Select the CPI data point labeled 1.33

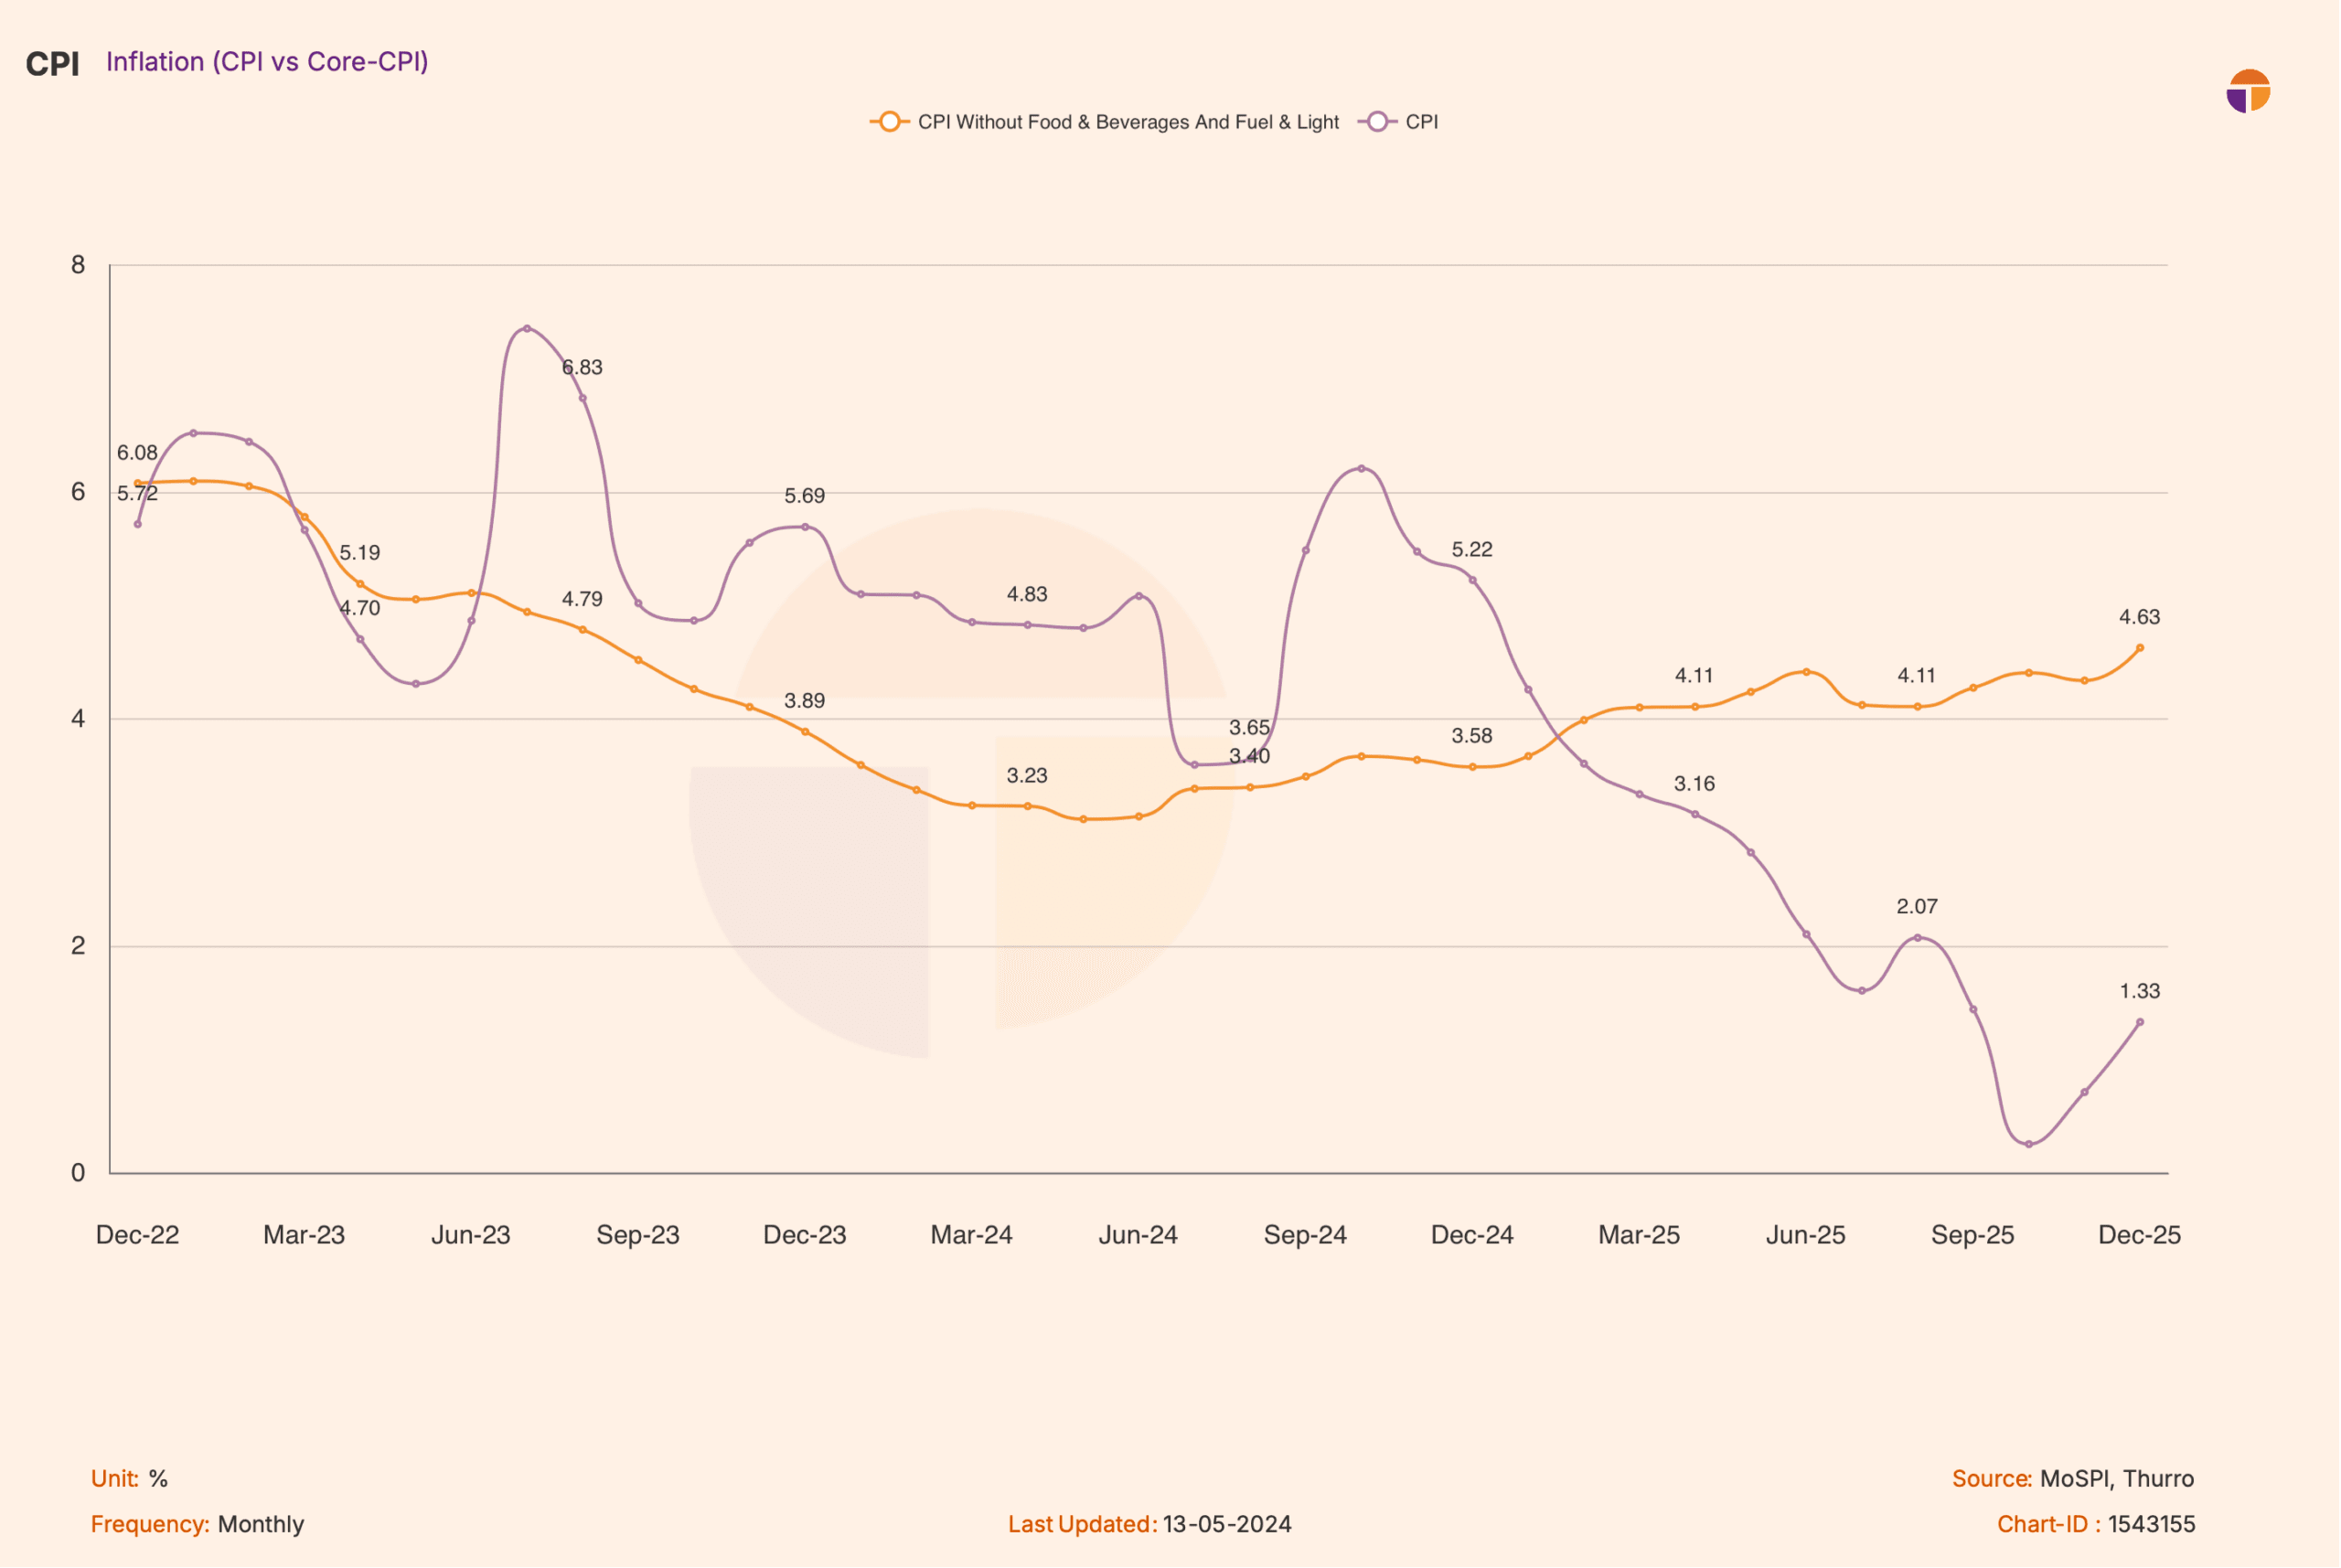[x=2140, y=1023]
